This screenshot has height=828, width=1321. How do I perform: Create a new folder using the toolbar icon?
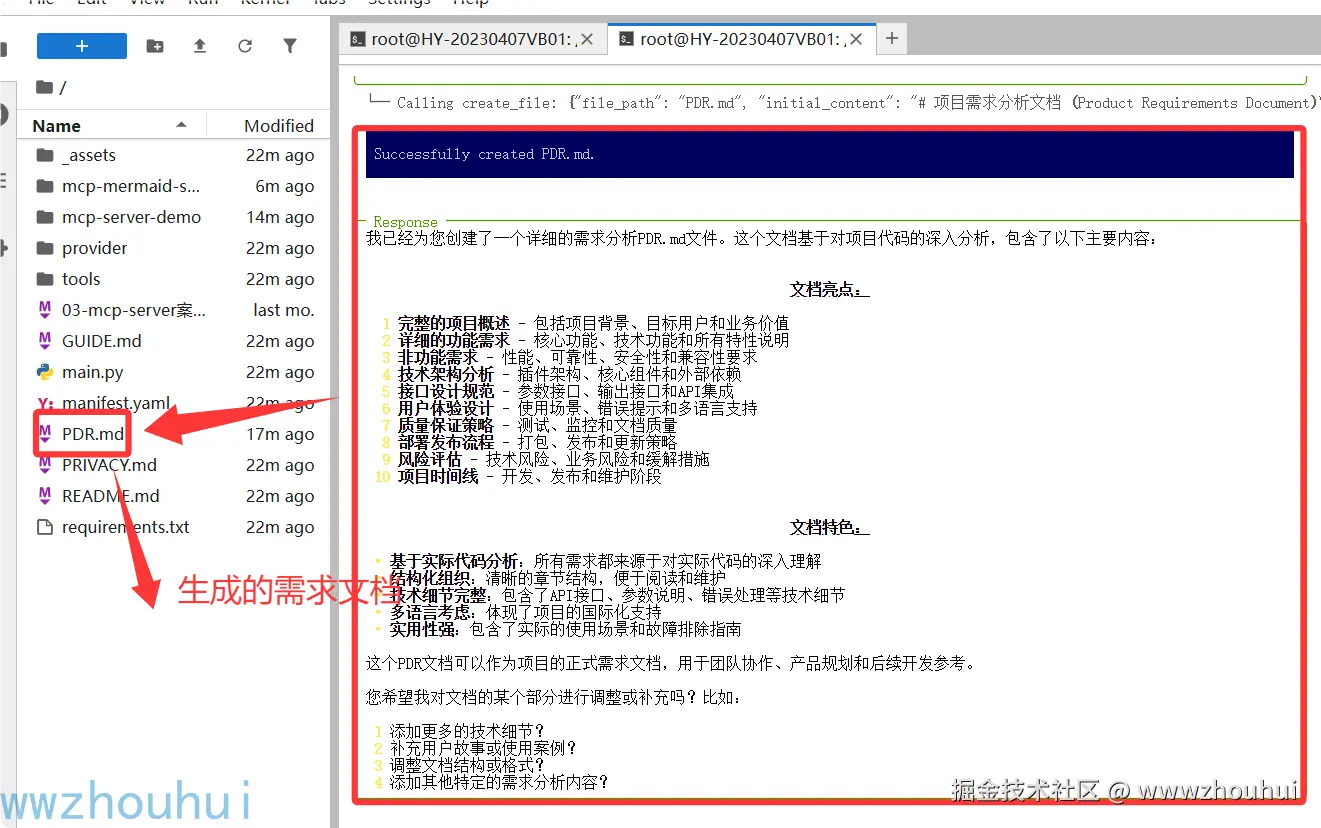coord(155,46)
